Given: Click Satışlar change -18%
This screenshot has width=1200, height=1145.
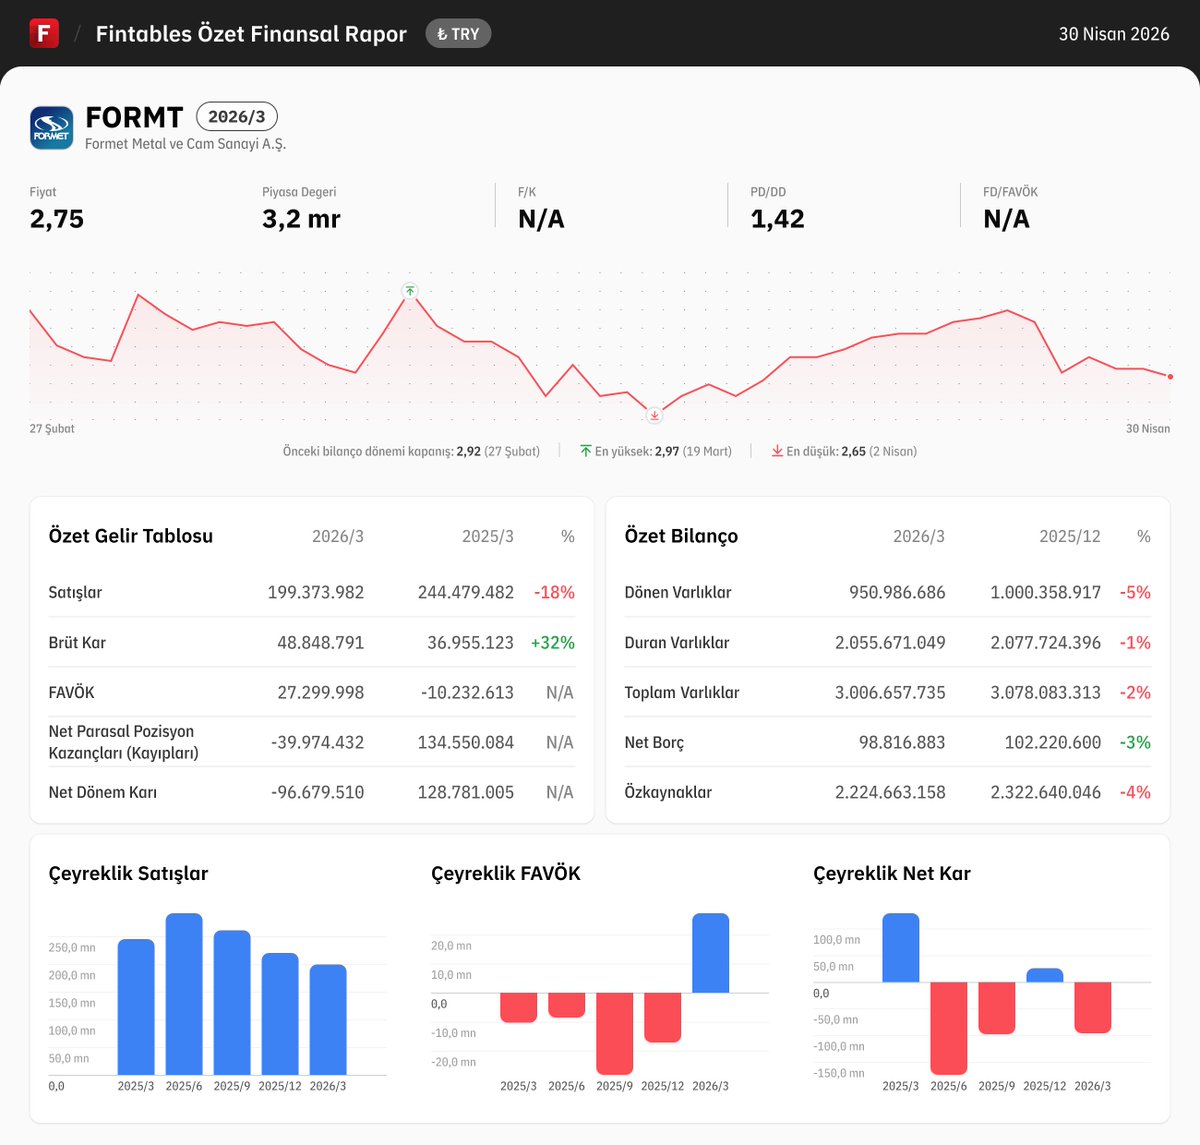Looking at the screenshot, I should [x=554, y=592].
